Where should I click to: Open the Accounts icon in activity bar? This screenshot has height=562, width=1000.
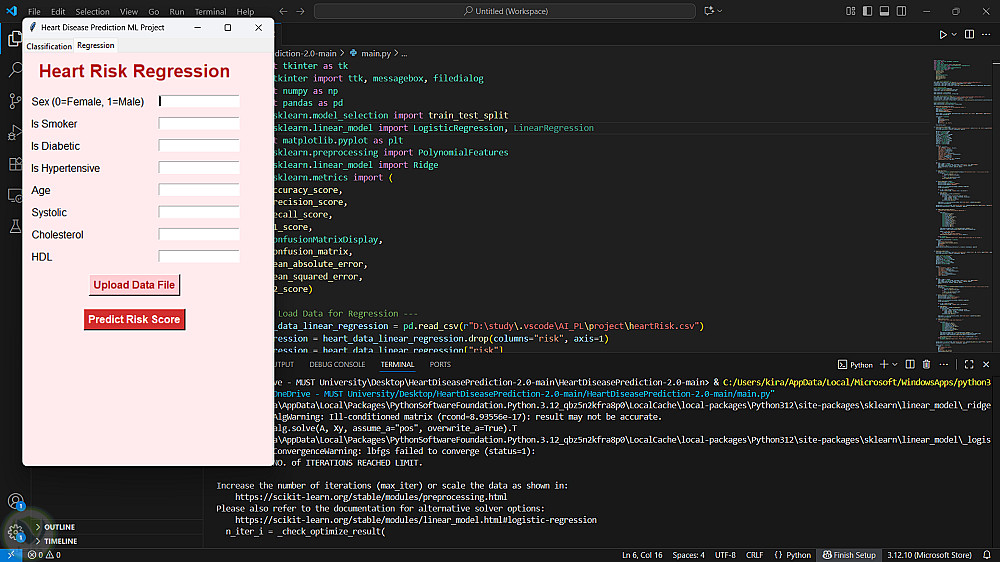[15, 501]
